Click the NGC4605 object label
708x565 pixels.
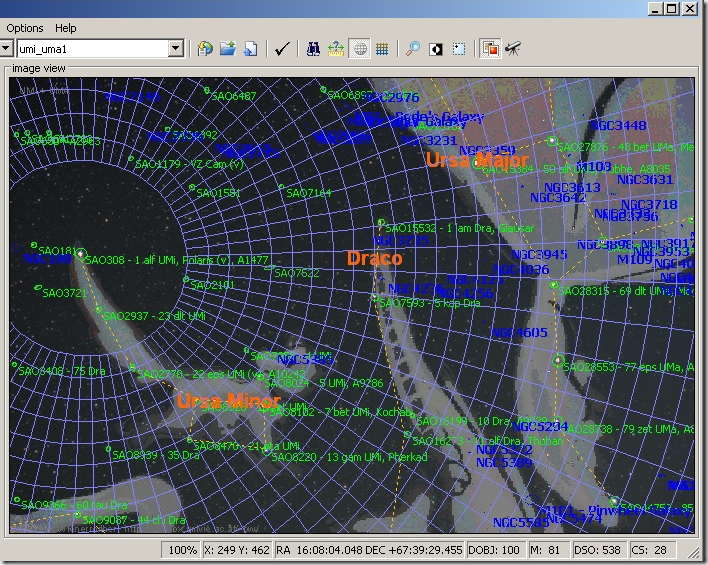tap(519, 332)
